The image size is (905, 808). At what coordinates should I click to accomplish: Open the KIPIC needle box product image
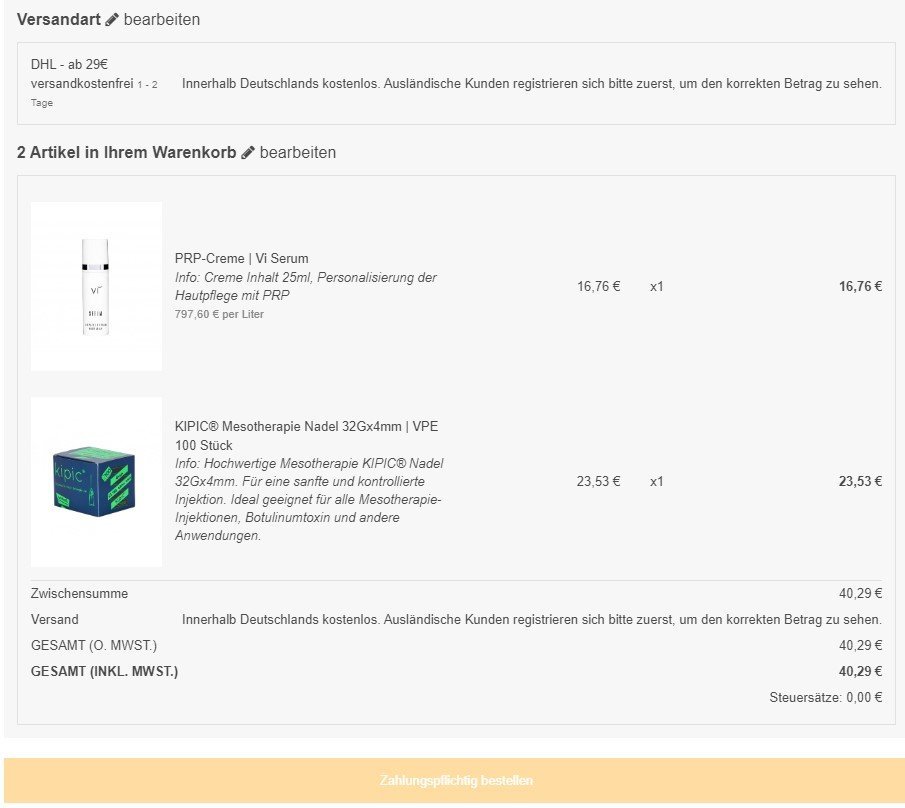pyautogui.click(x=96, y=482)
